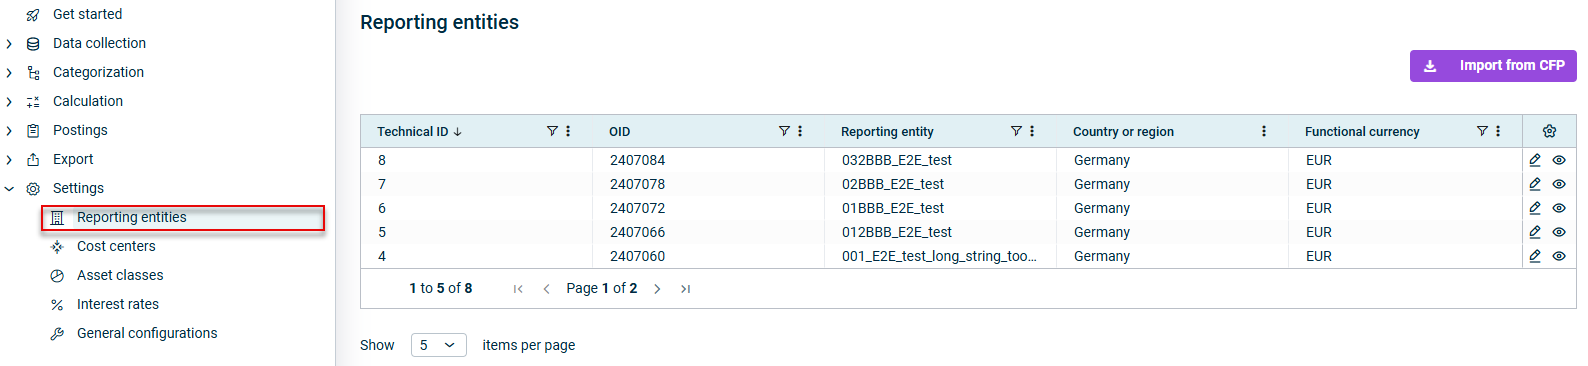
Task: Expand the Categorization menu chevron
Action: coord(9,73)
